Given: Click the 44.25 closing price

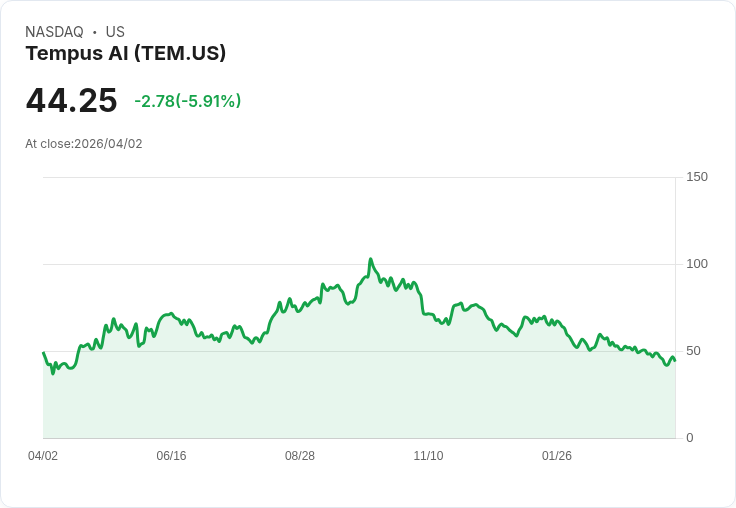Looking at the screenshot, I should [x=71, y=101].
